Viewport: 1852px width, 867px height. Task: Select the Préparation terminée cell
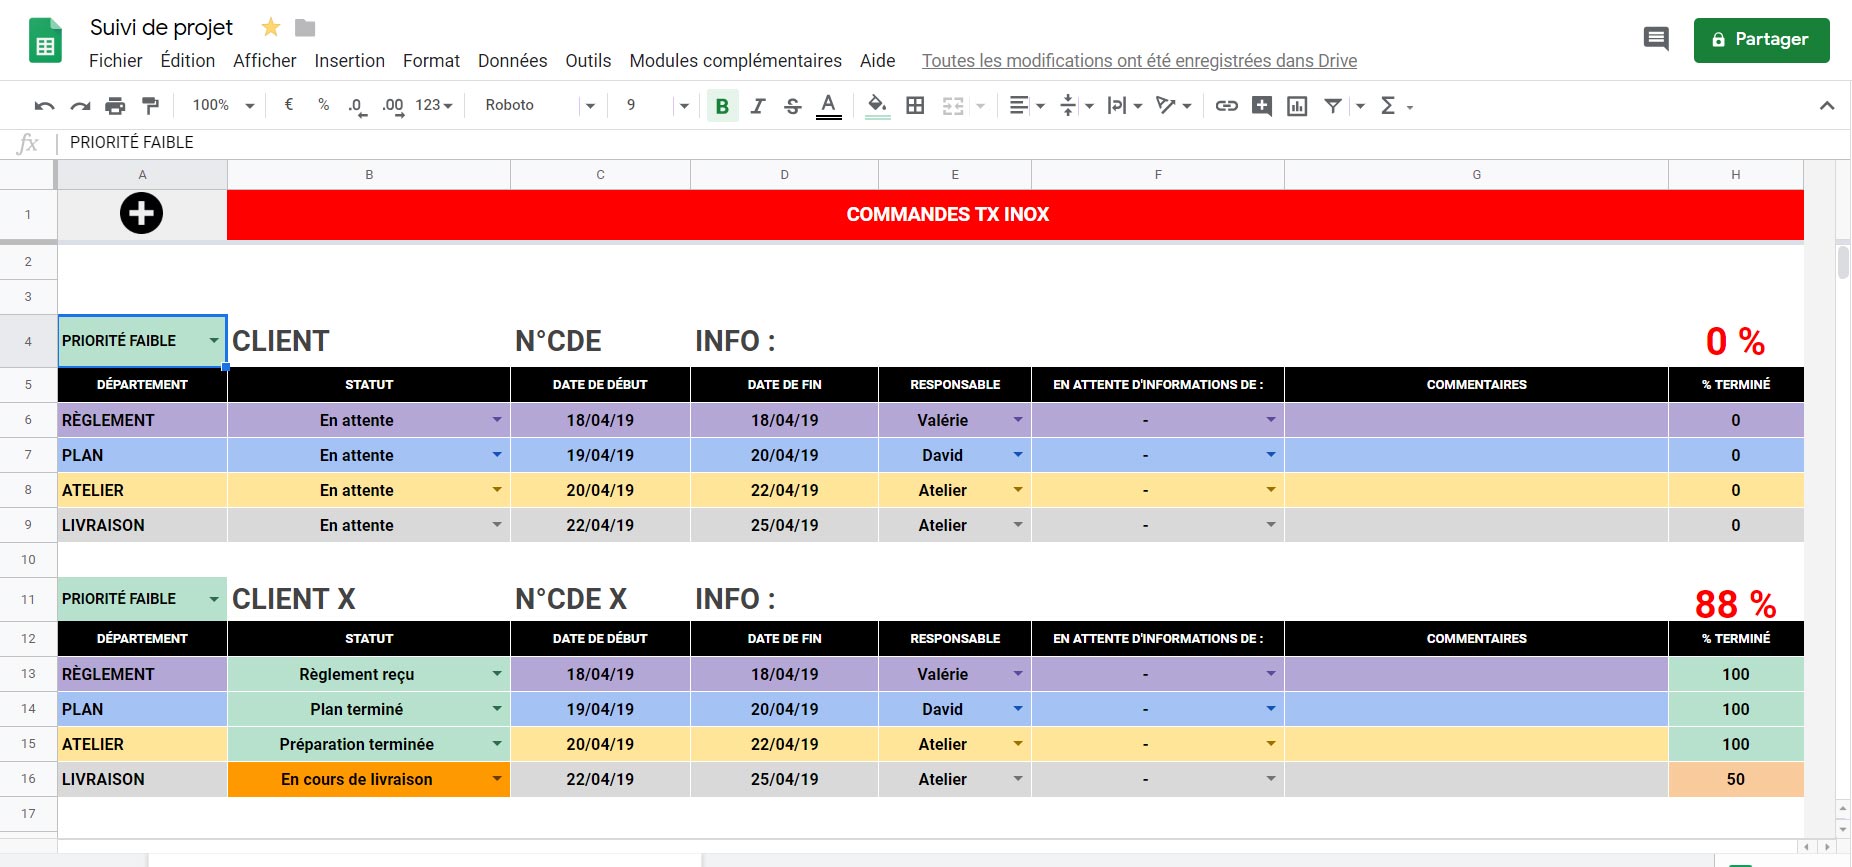pos(369,744)
